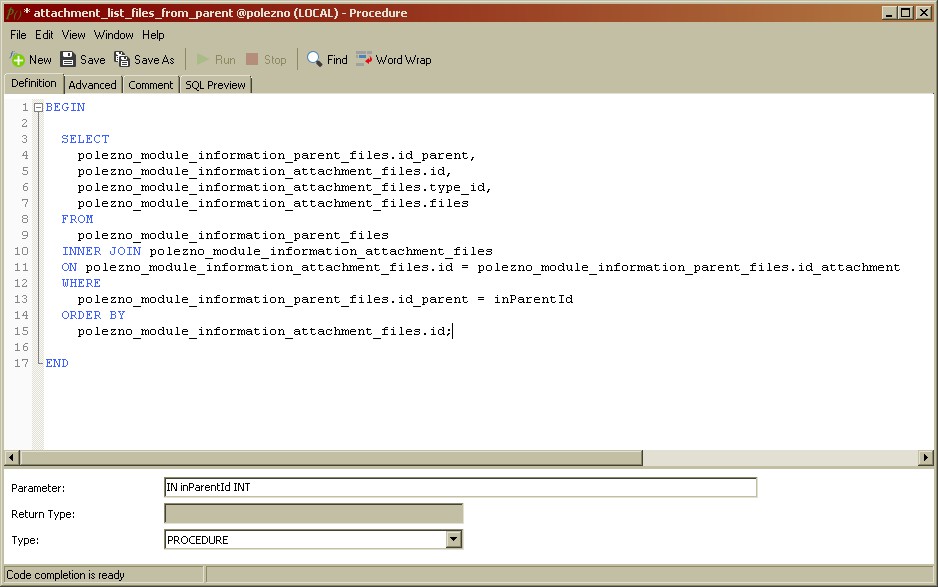Click the horizontal scrollbar left arrow
Screen dimensions: 938x587
click(x=11, y=458)
